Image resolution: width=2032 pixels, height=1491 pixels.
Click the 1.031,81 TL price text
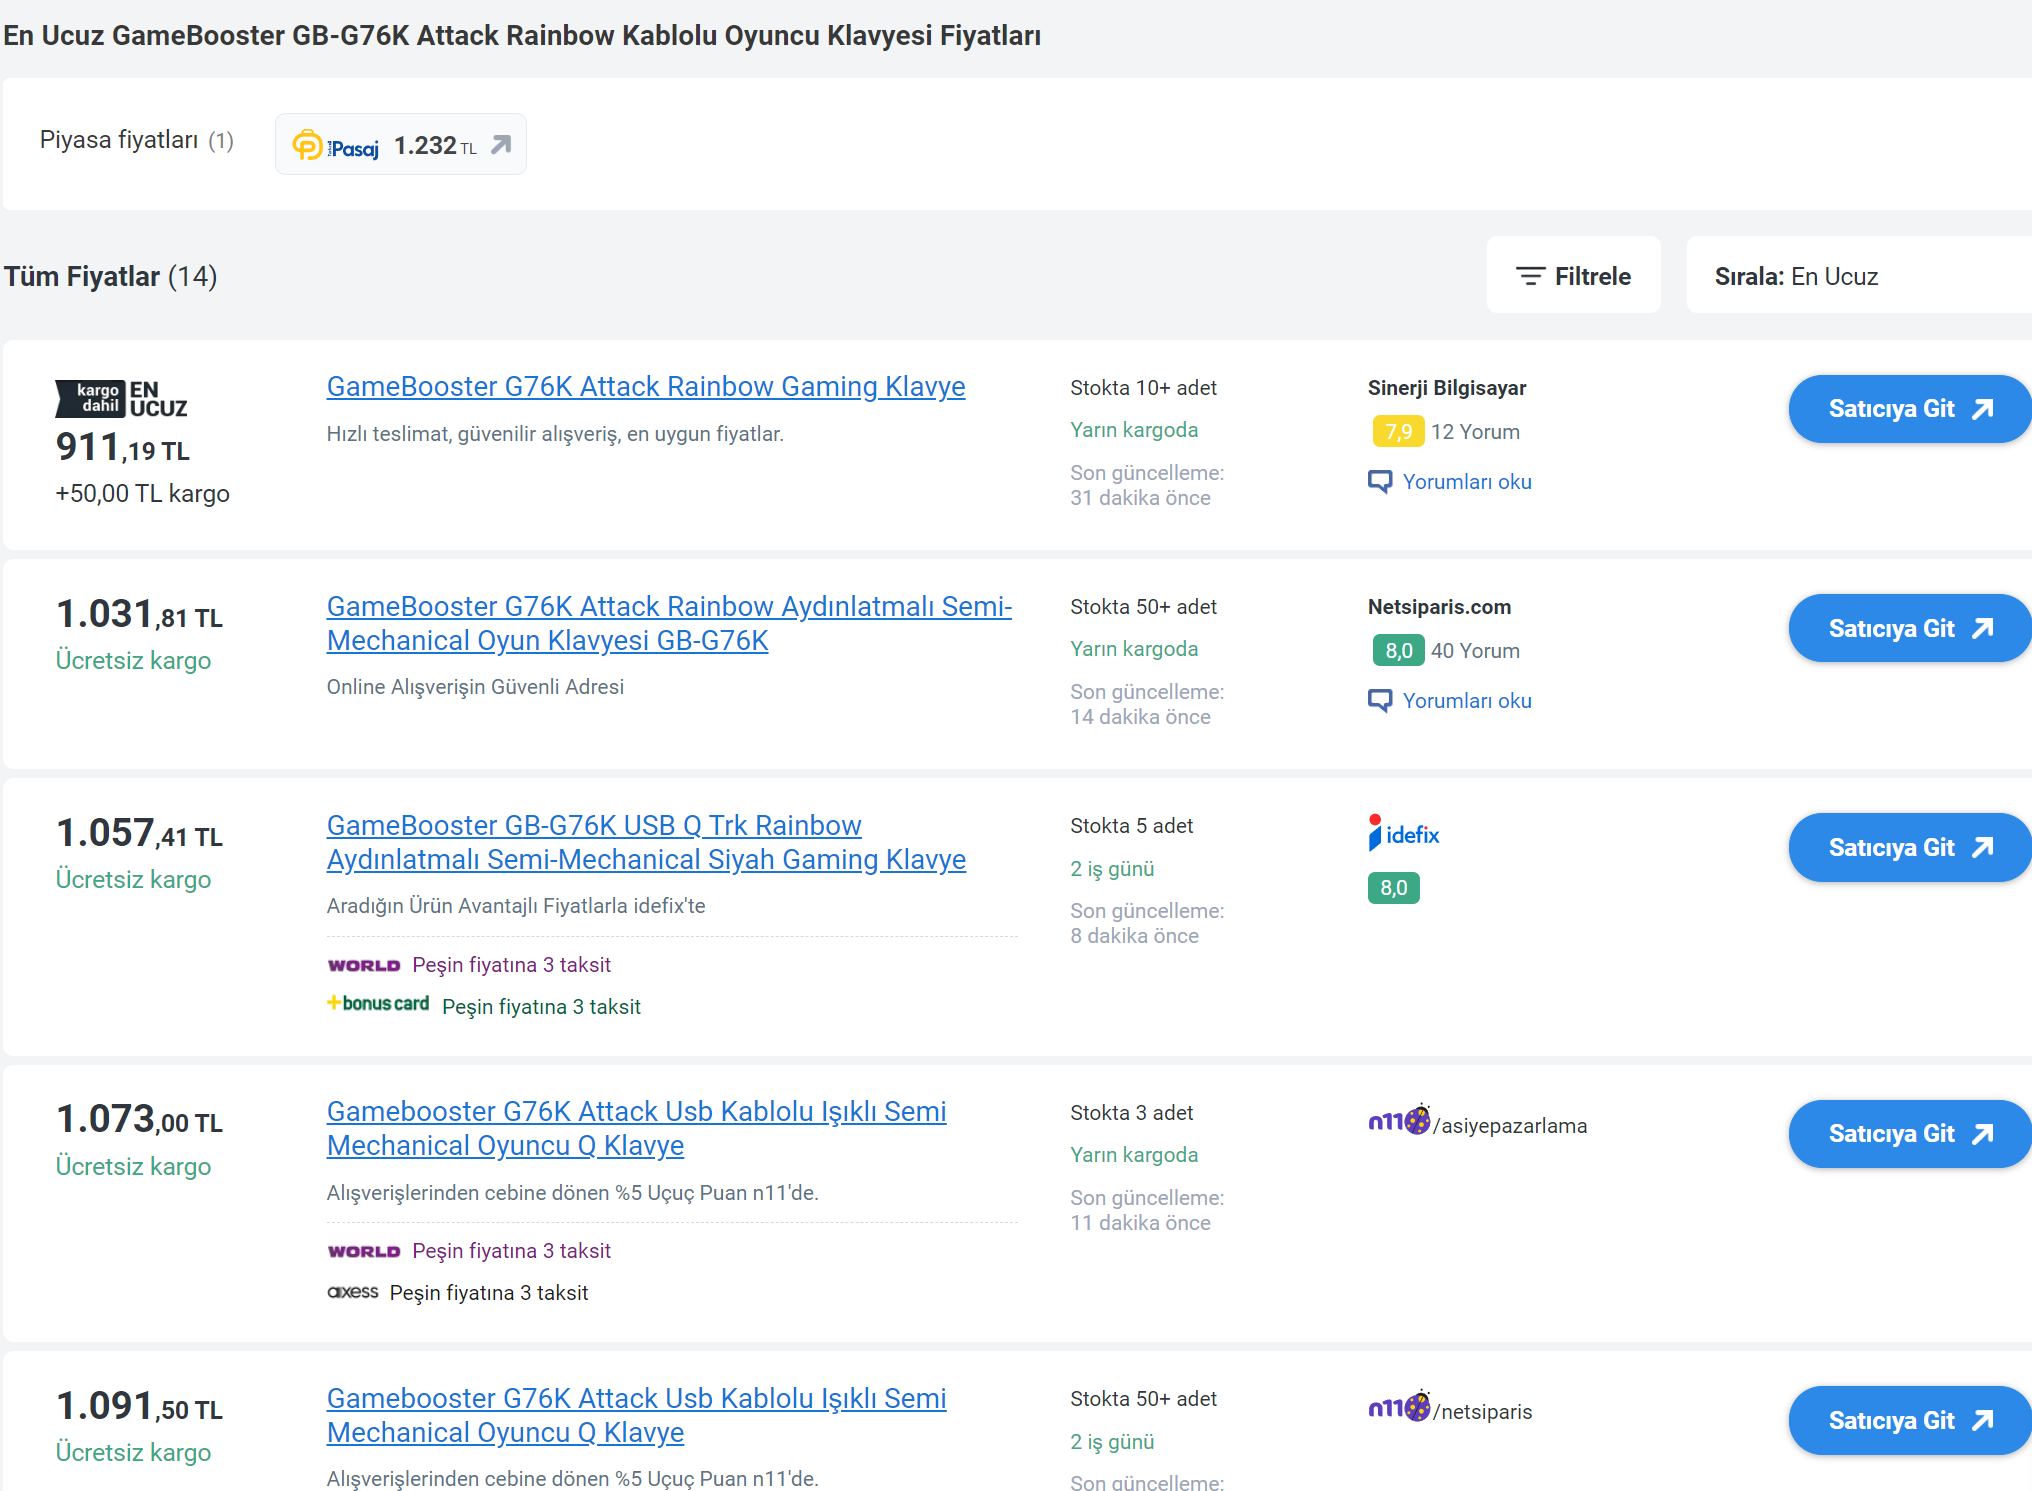pyautogui.click(x=139, y=614)
